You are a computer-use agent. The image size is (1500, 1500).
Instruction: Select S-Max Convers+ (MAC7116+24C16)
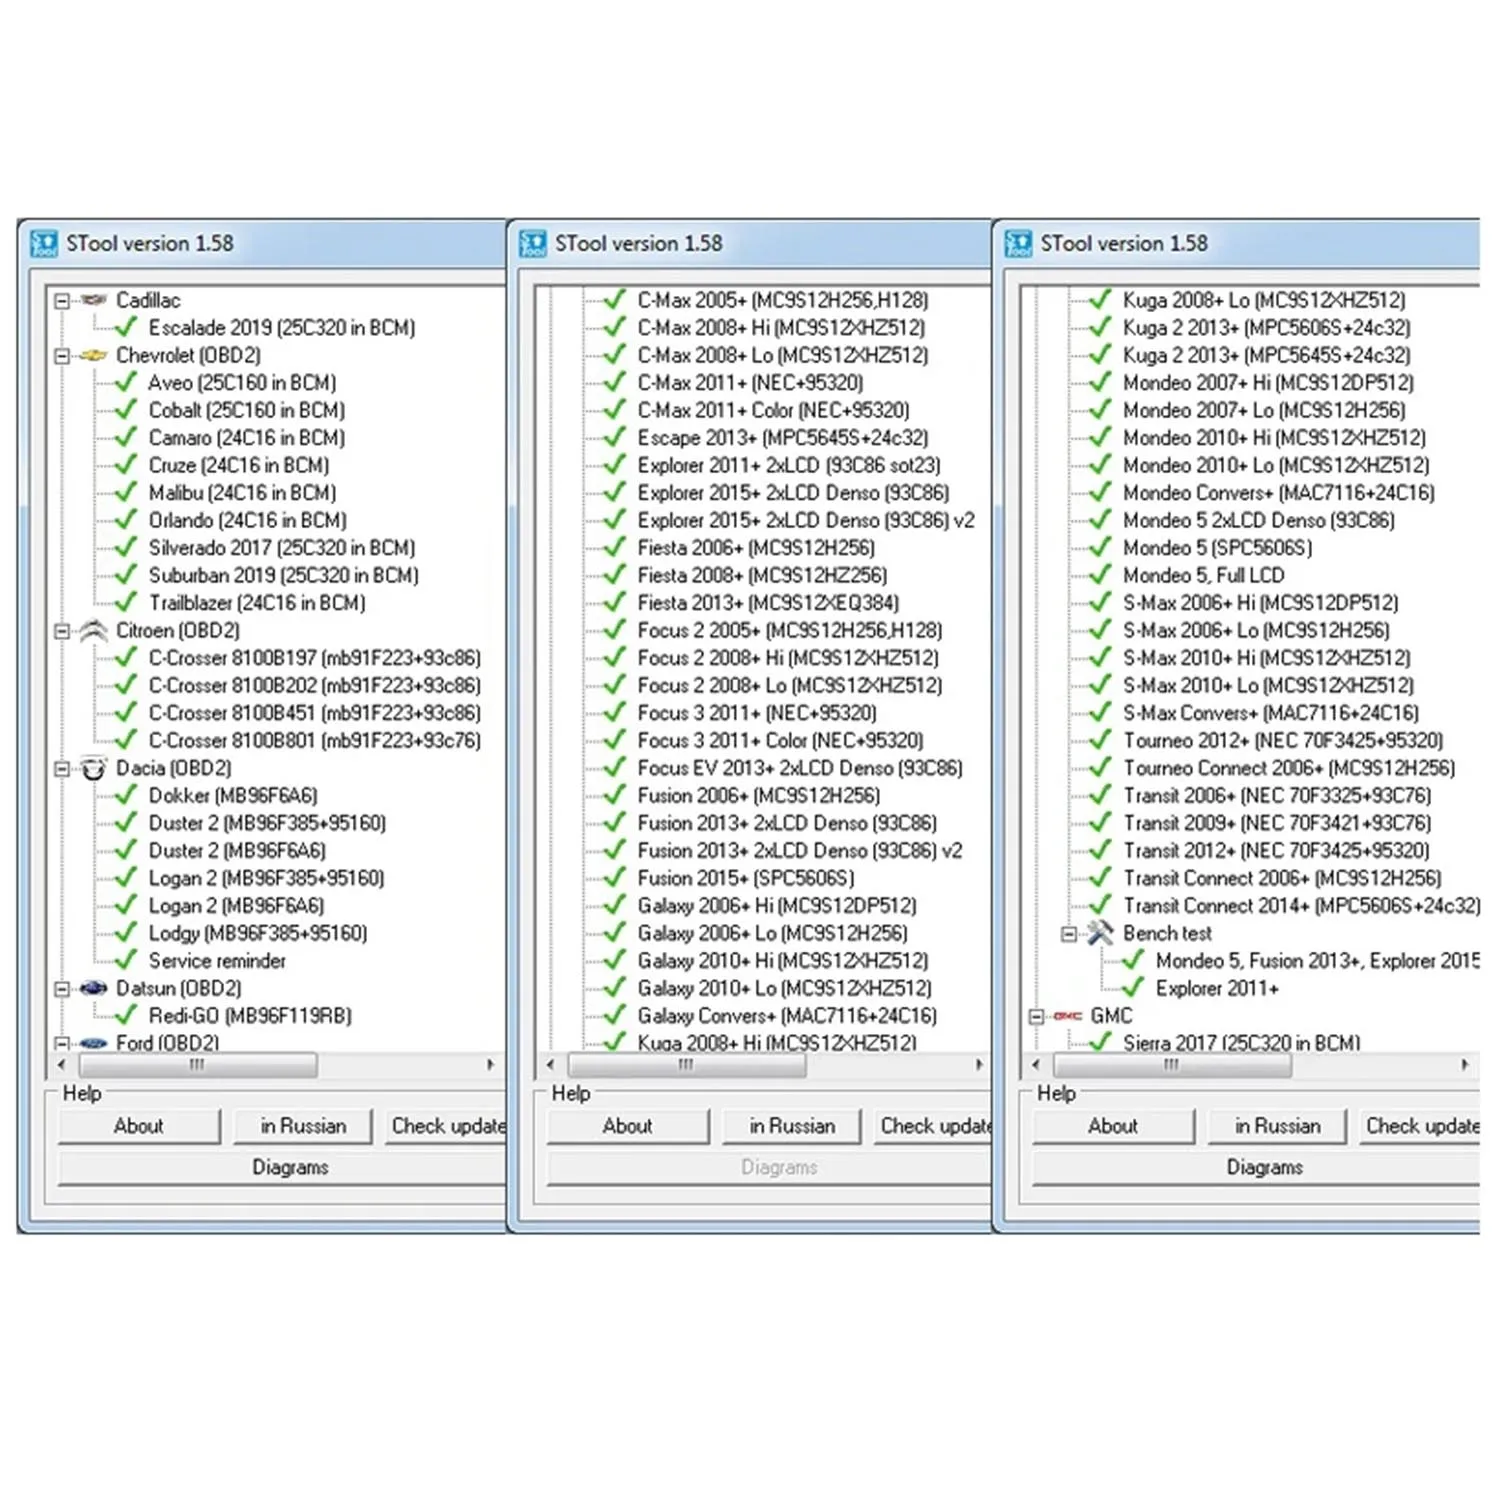[x=1271, y=713]
